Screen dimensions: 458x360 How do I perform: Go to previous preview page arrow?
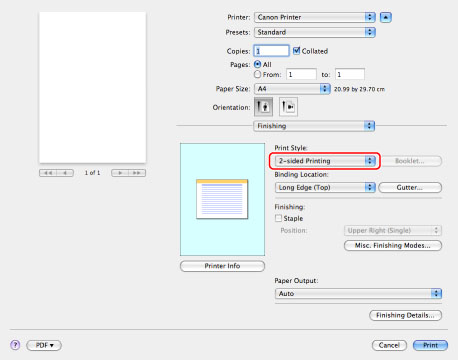pos(65,173)
